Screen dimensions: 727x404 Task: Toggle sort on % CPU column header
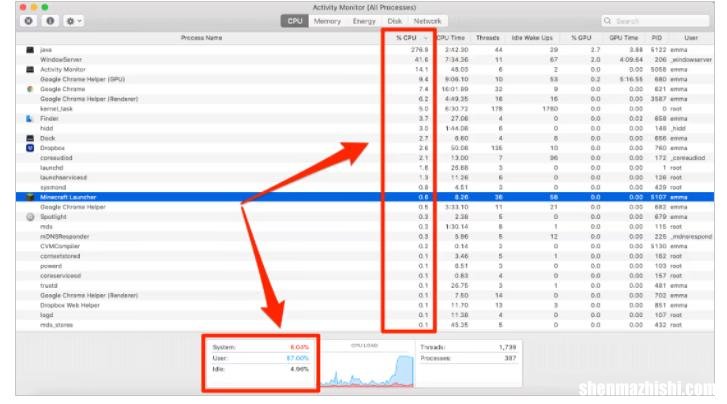[x=408, y=38]
